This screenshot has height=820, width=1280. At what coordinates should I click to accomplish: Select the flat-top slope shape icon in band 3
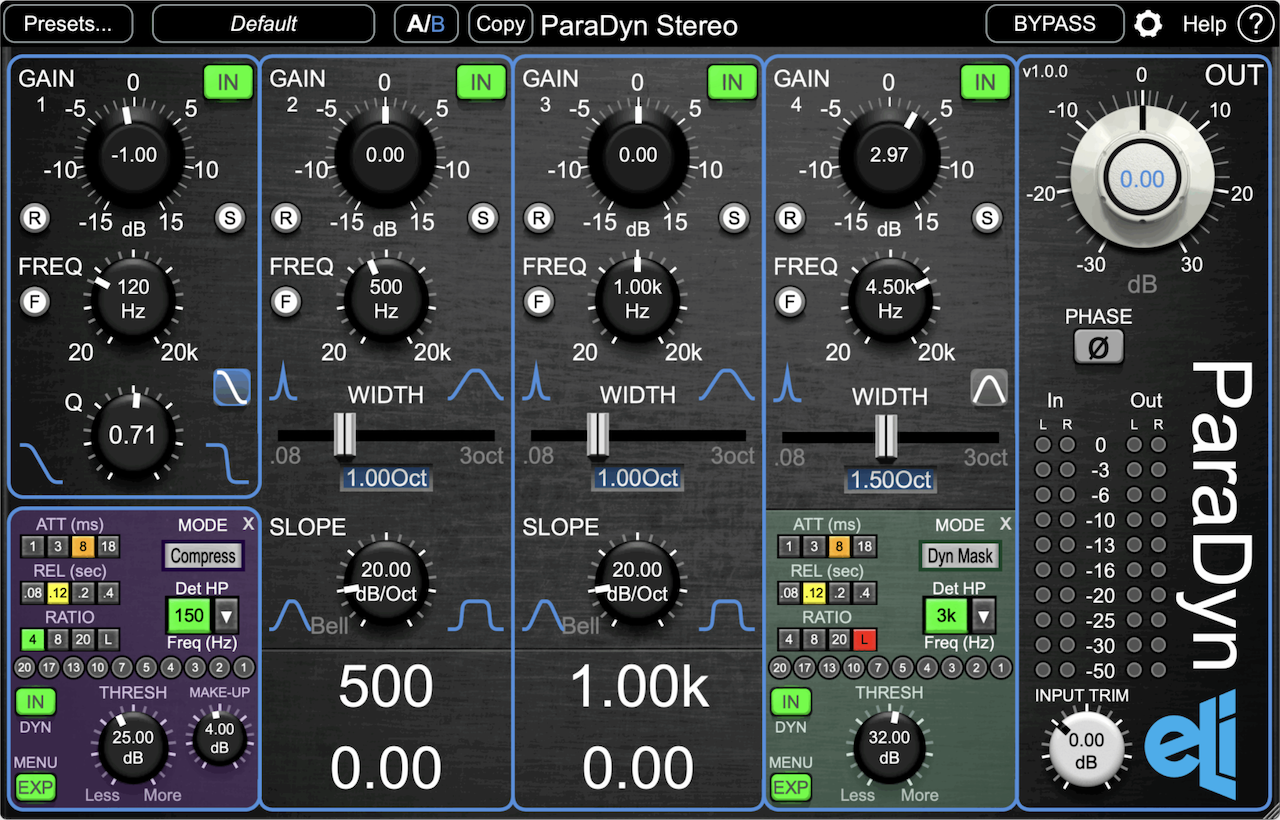pos(729,615)
